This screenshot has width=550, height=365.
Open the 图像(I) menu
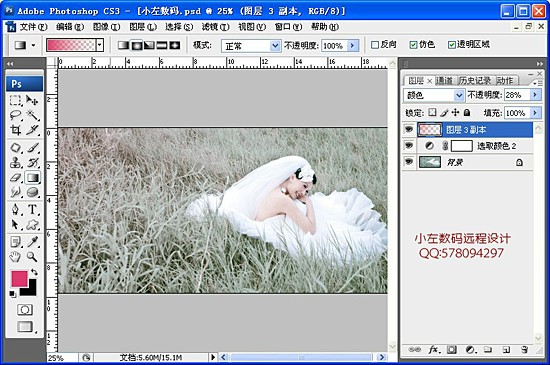[x=107, y=27]
